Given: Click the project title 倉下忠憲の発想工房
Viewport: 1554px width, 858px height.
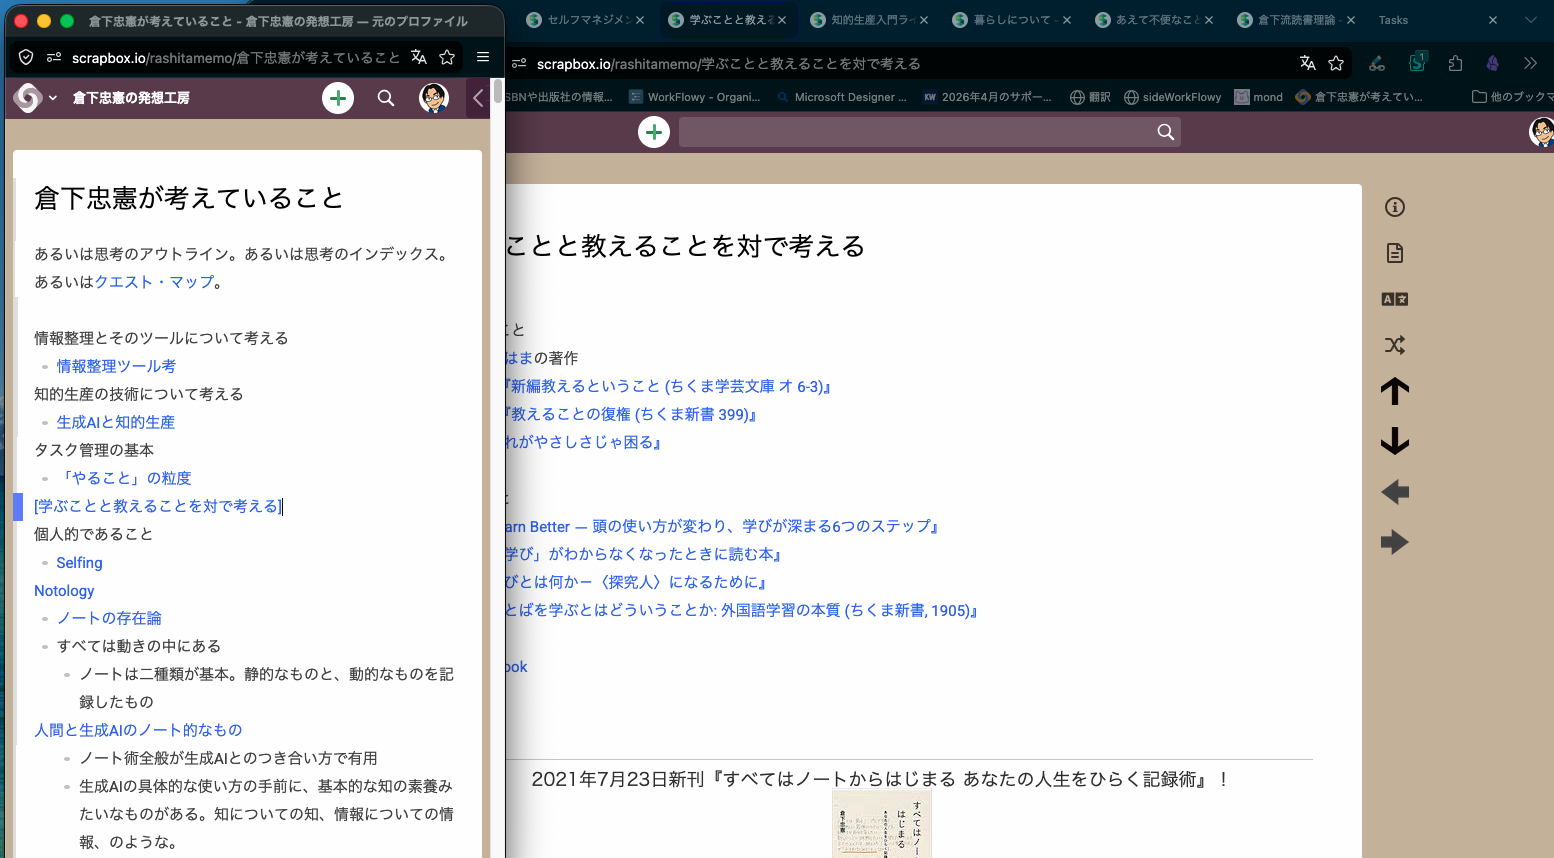Looking at the screenshot, I should (x=131, y=98).
